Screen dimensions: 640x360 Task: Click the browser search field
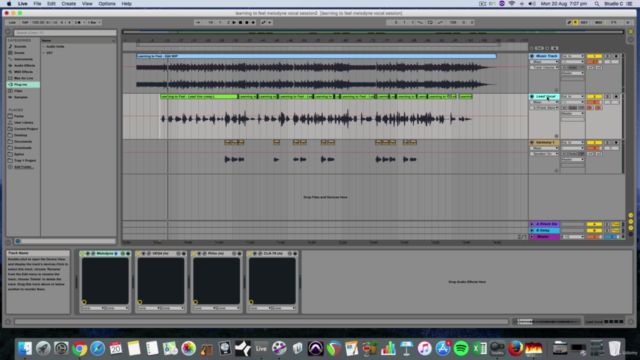click(65, 32)
